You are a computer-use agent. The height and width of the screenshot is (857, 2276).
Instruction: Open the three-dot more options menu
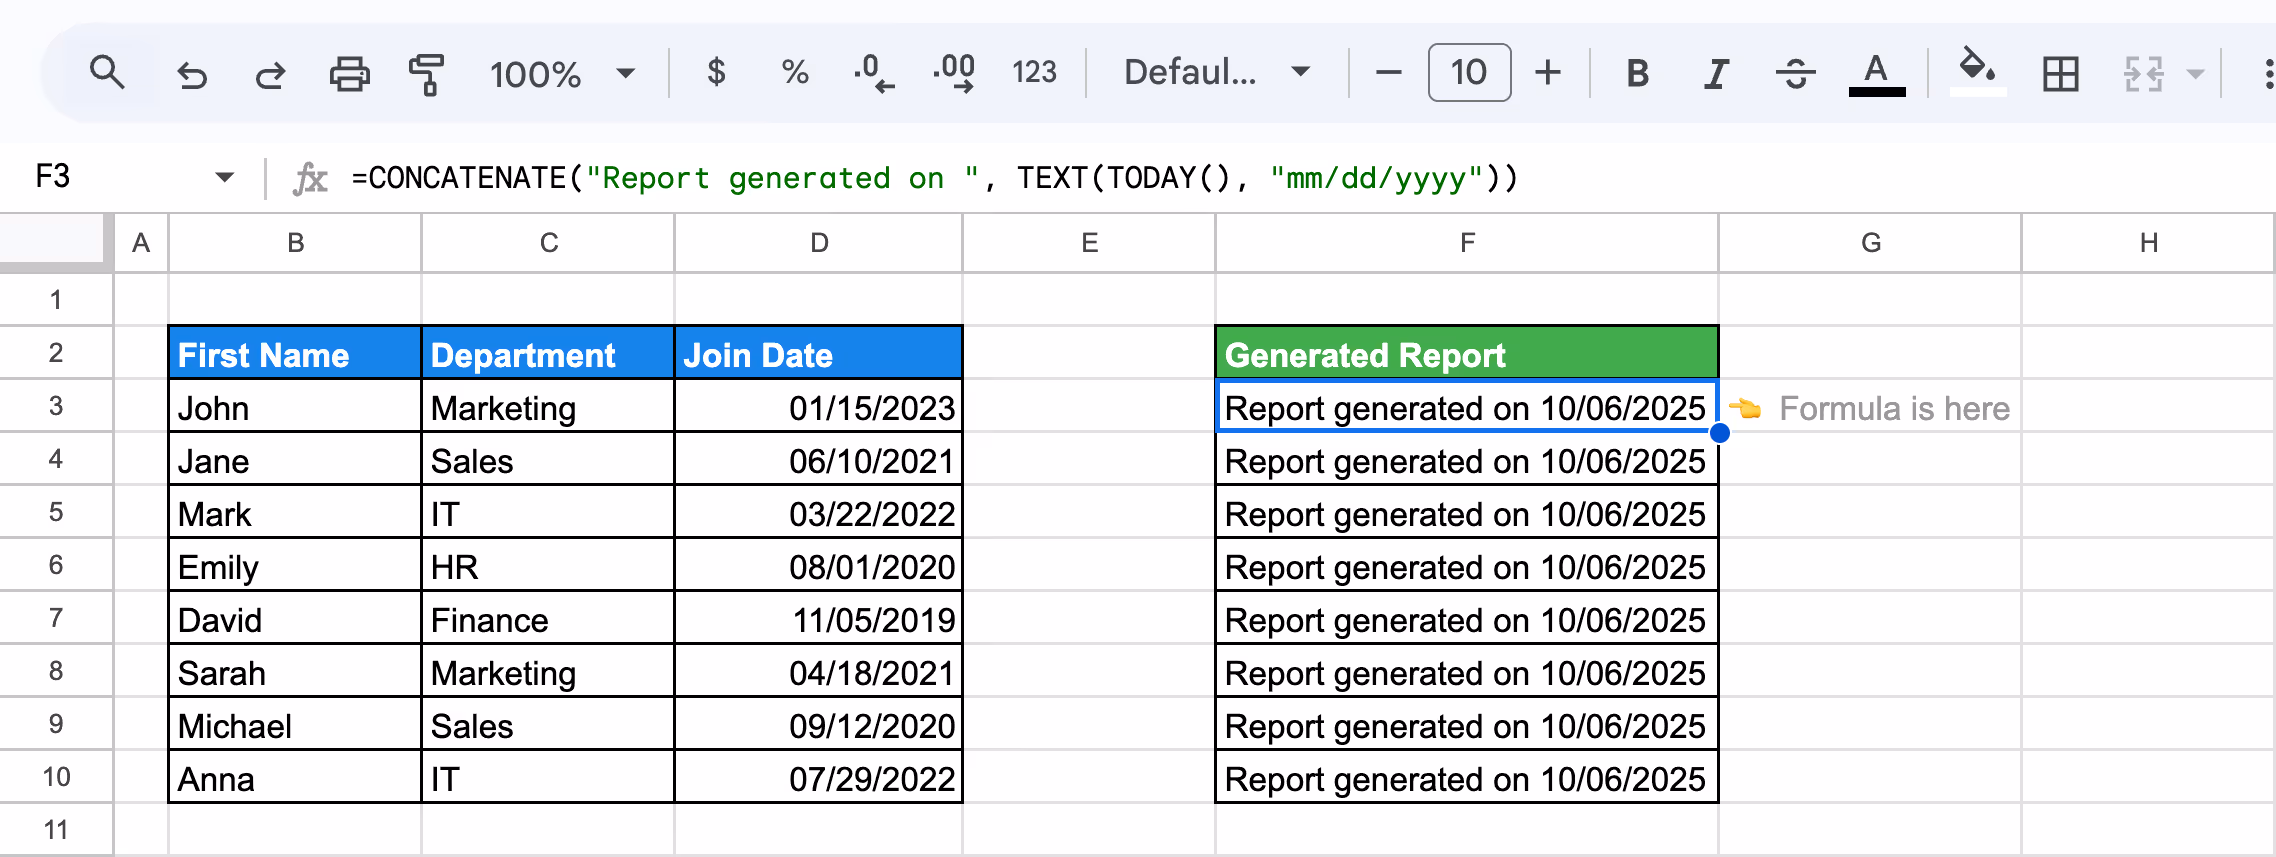[x=2266, y=73]
